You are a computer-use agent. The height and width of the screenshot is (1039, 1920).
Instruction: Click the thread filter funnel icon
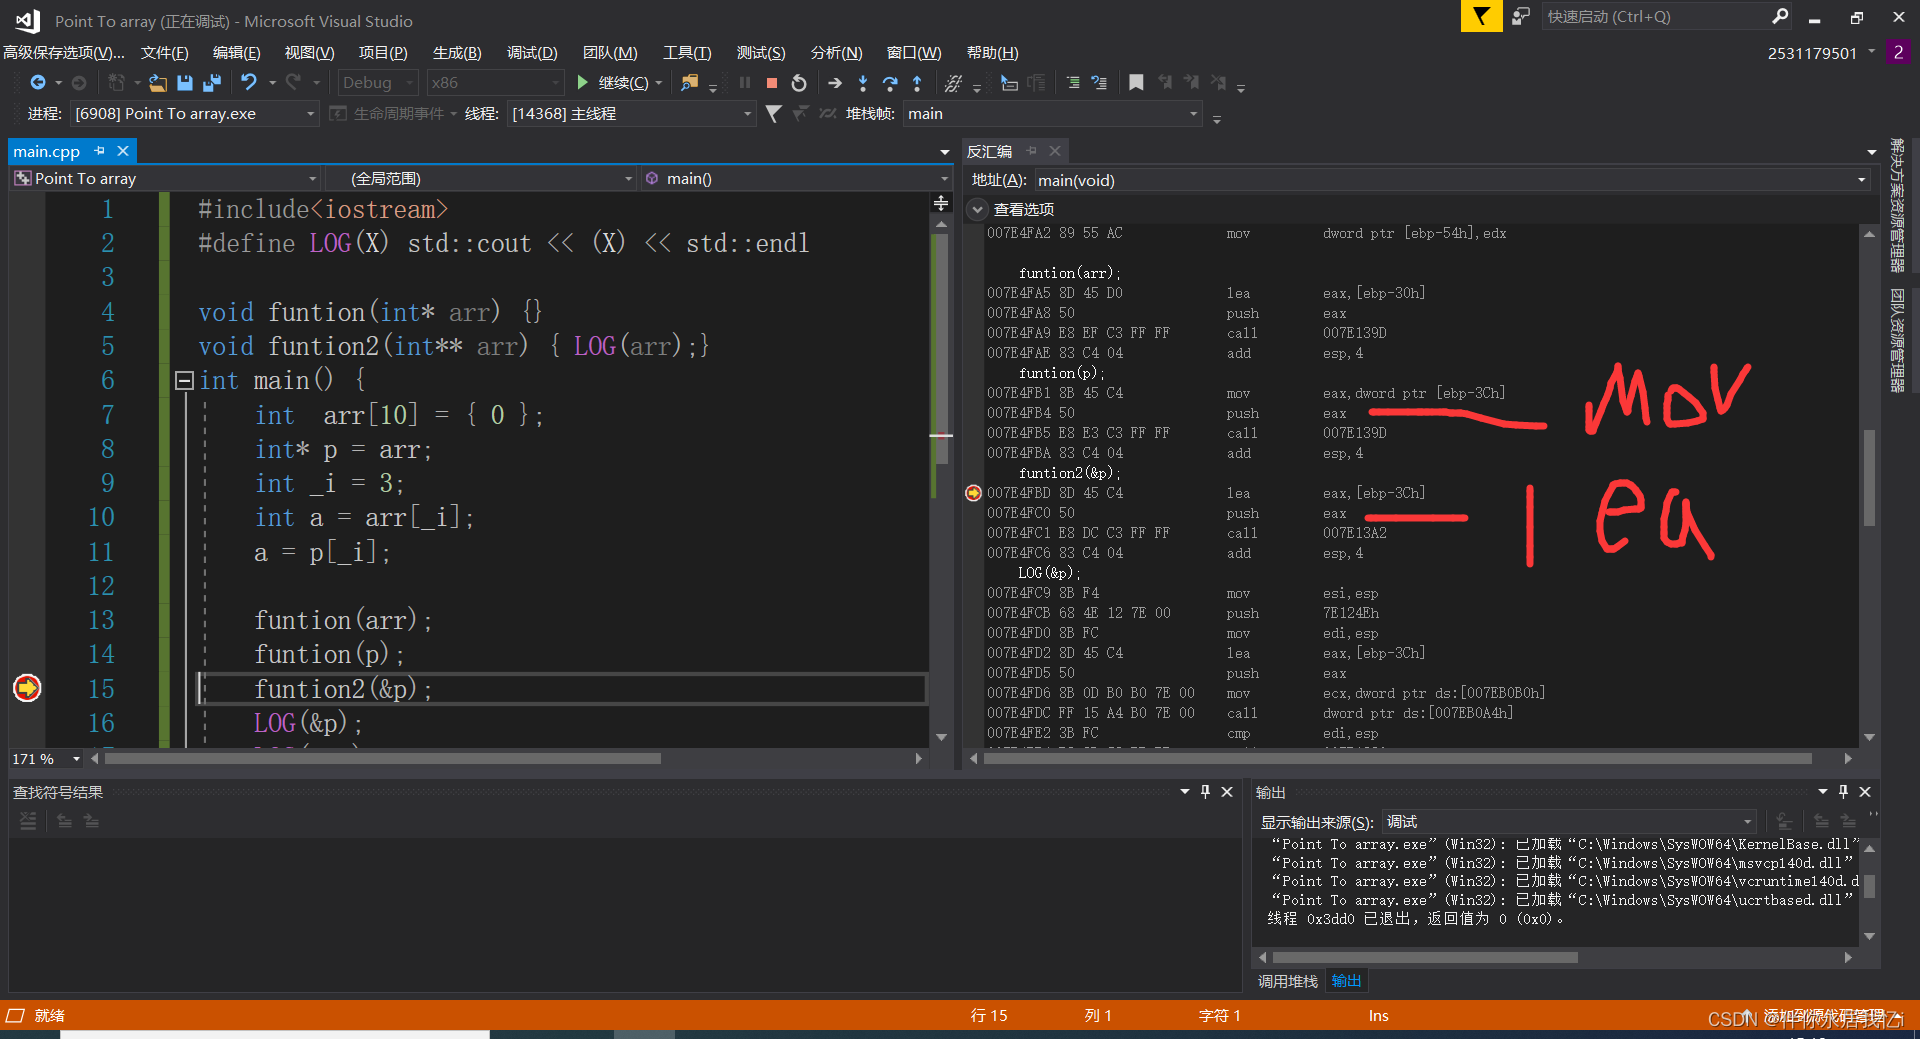point(773,114)
